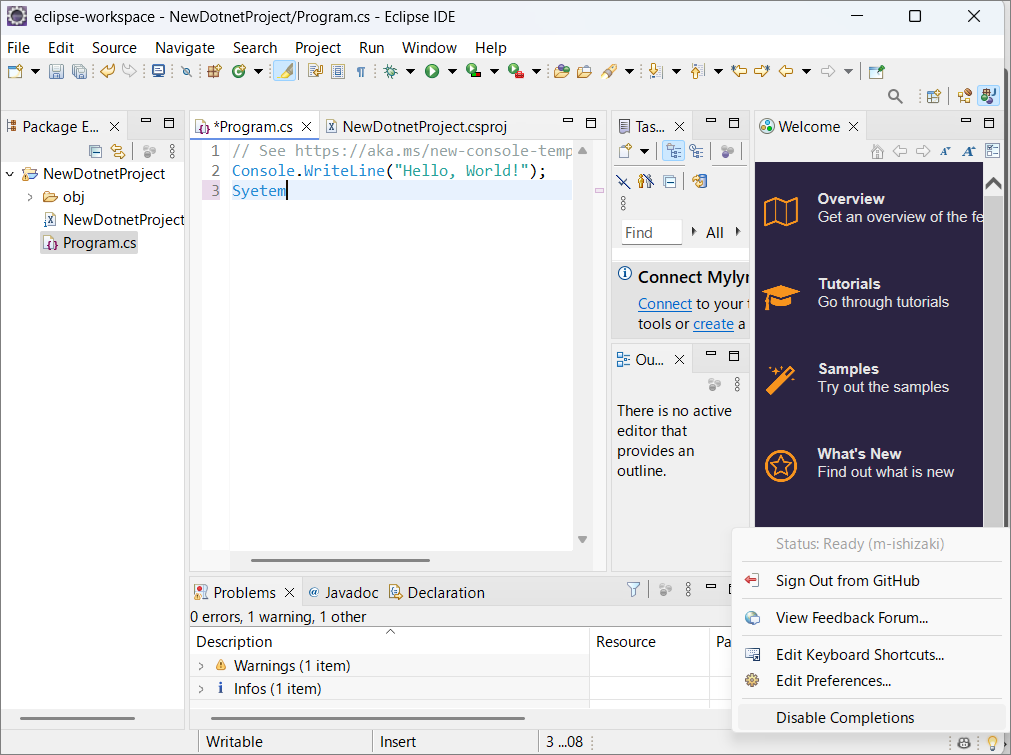1011x755 pixels.
Task: Click the yellow Undo arrow toolbar icon
Action: pos(107,71)
